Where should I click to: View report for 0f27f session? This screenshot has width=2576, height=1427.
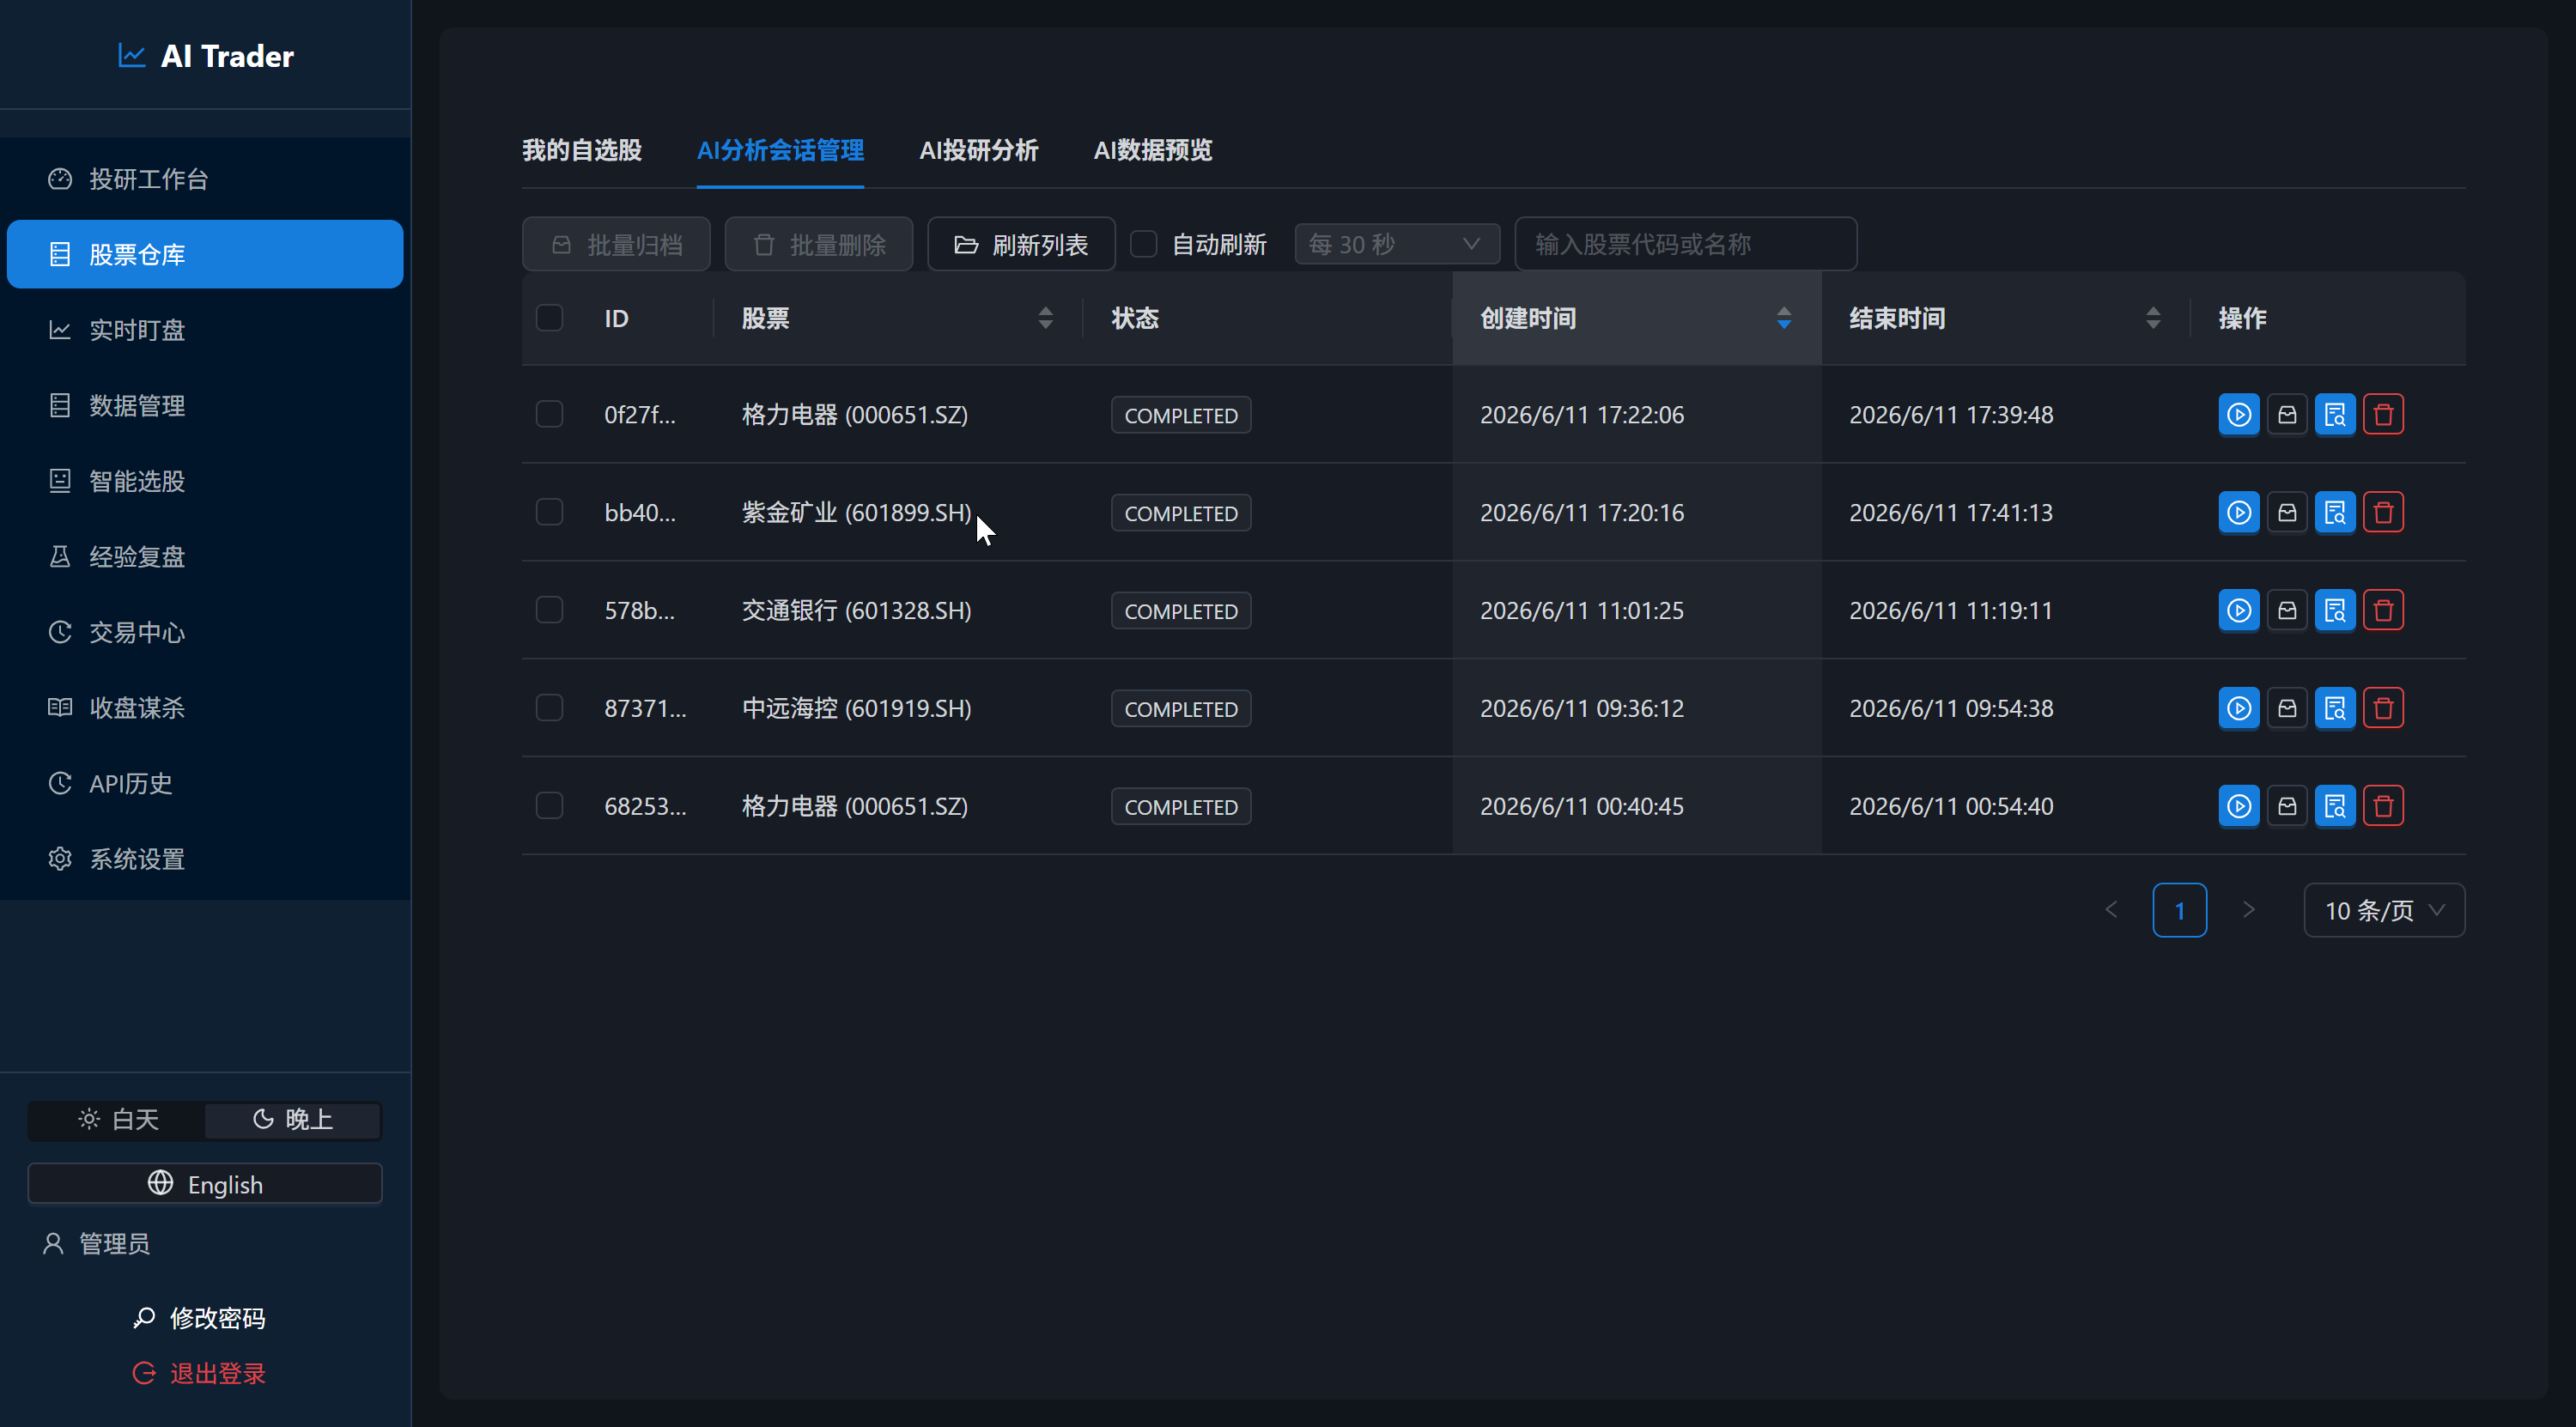pos(2334,414)
